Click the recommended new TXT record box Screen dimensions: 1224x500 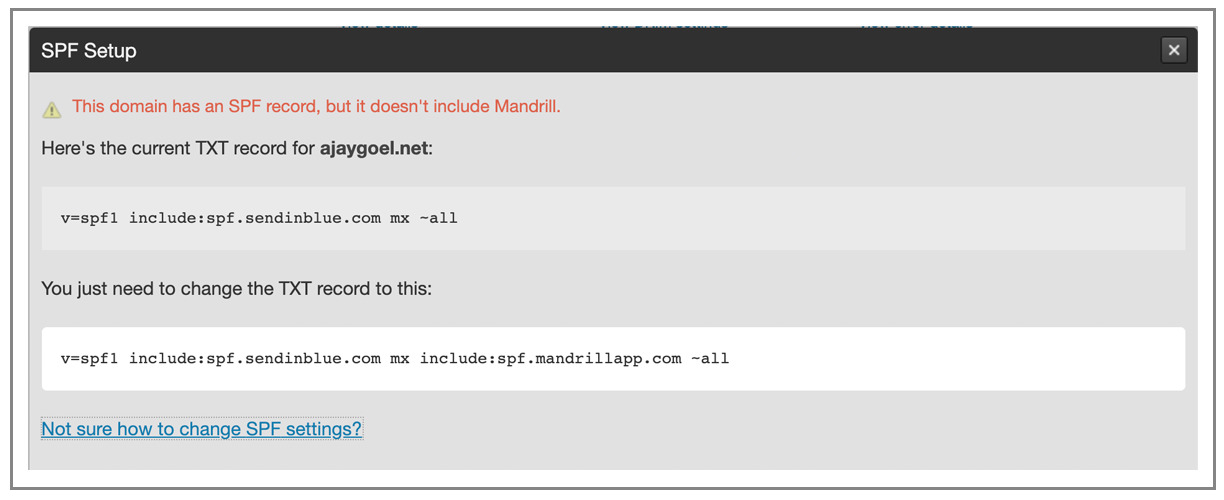click(x=613, y=358)
